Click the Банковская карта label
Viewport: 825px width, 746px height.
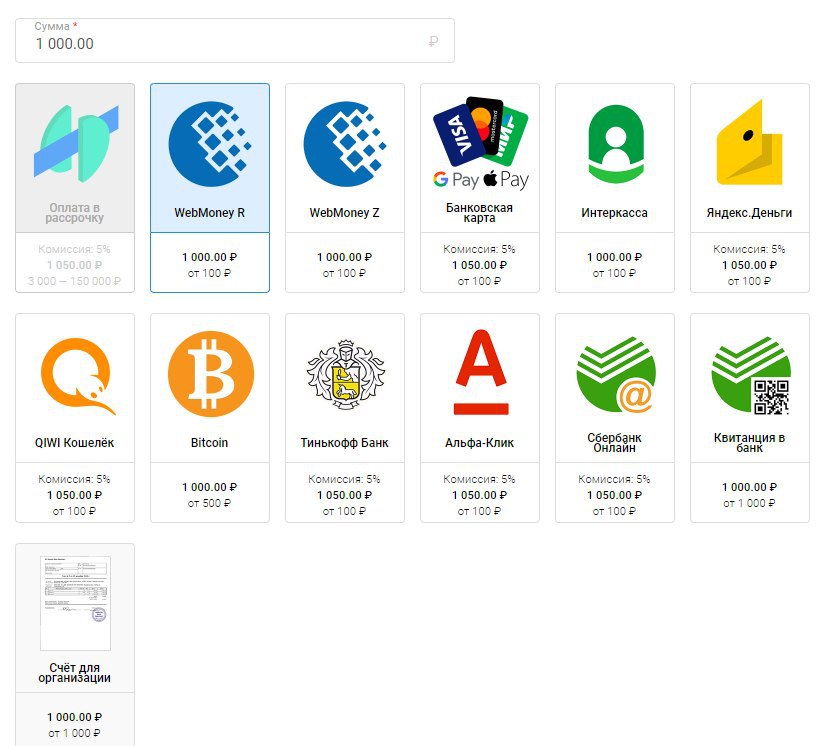pos(479,213)
